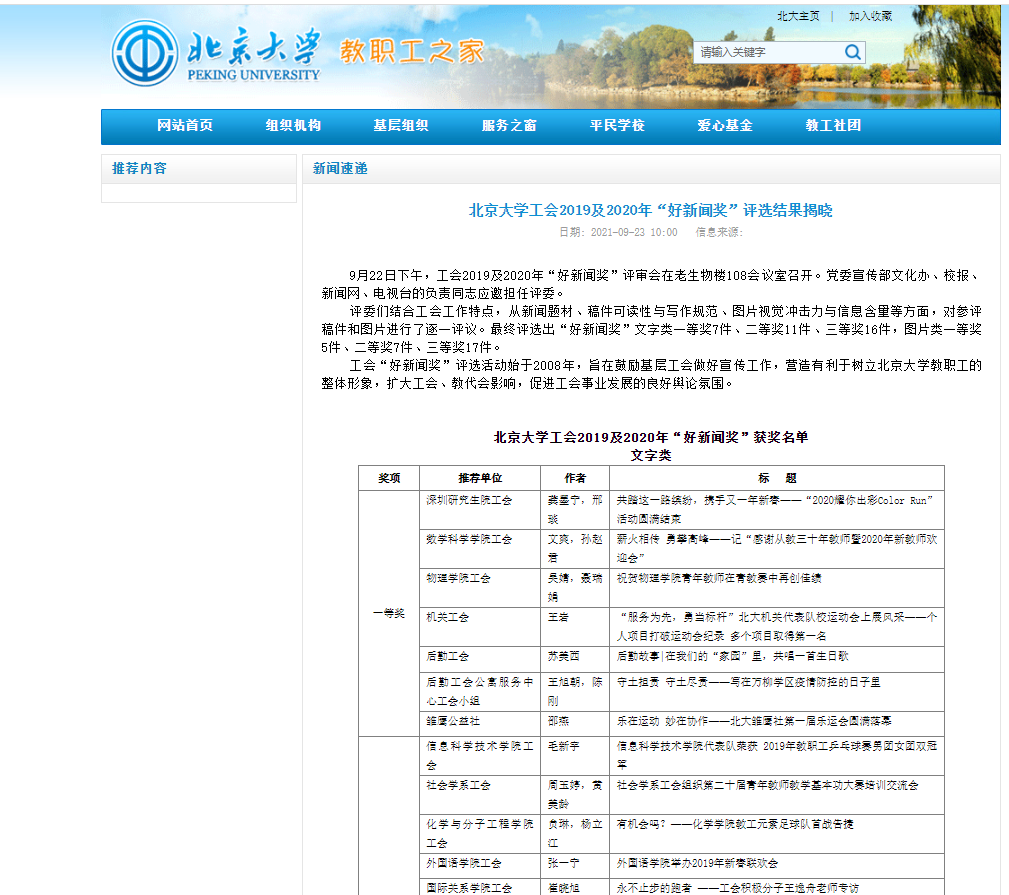Click the keyword search input box
Image resolution: width=1009 pixels, height=895 pixels.
pos(767,52)
